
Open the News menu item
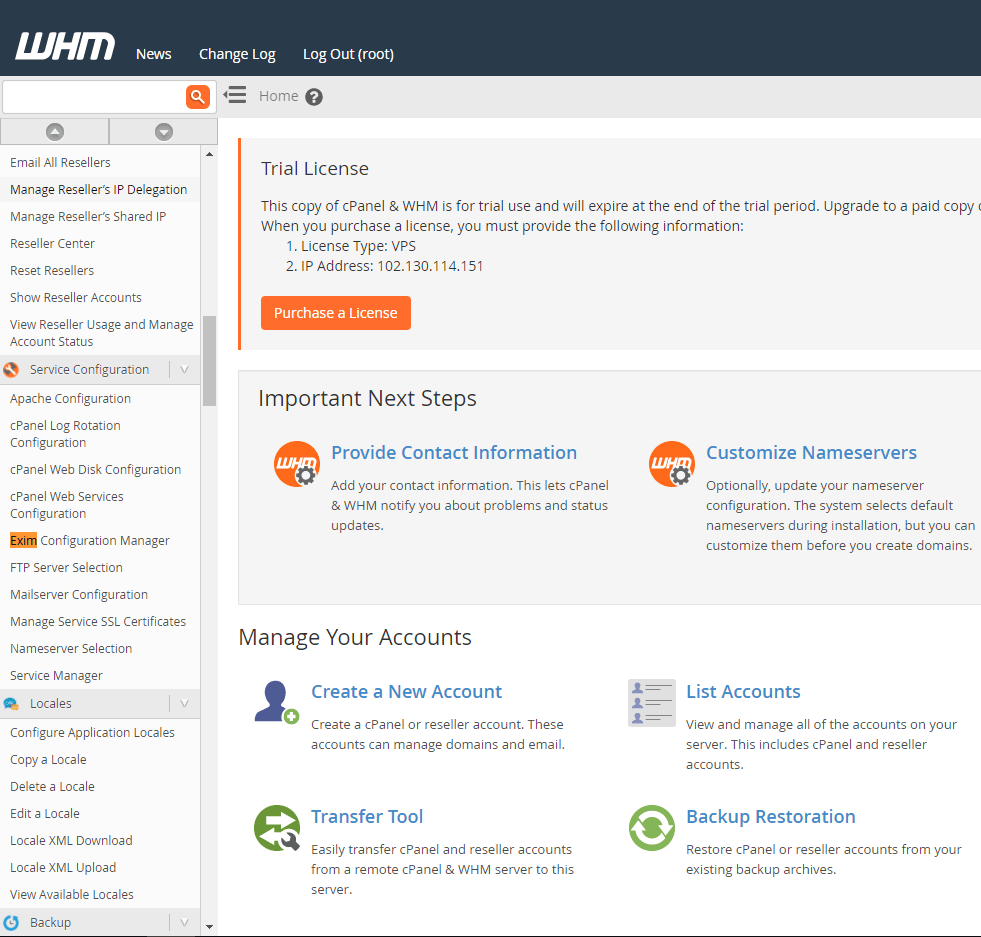(x=153, y=54)
